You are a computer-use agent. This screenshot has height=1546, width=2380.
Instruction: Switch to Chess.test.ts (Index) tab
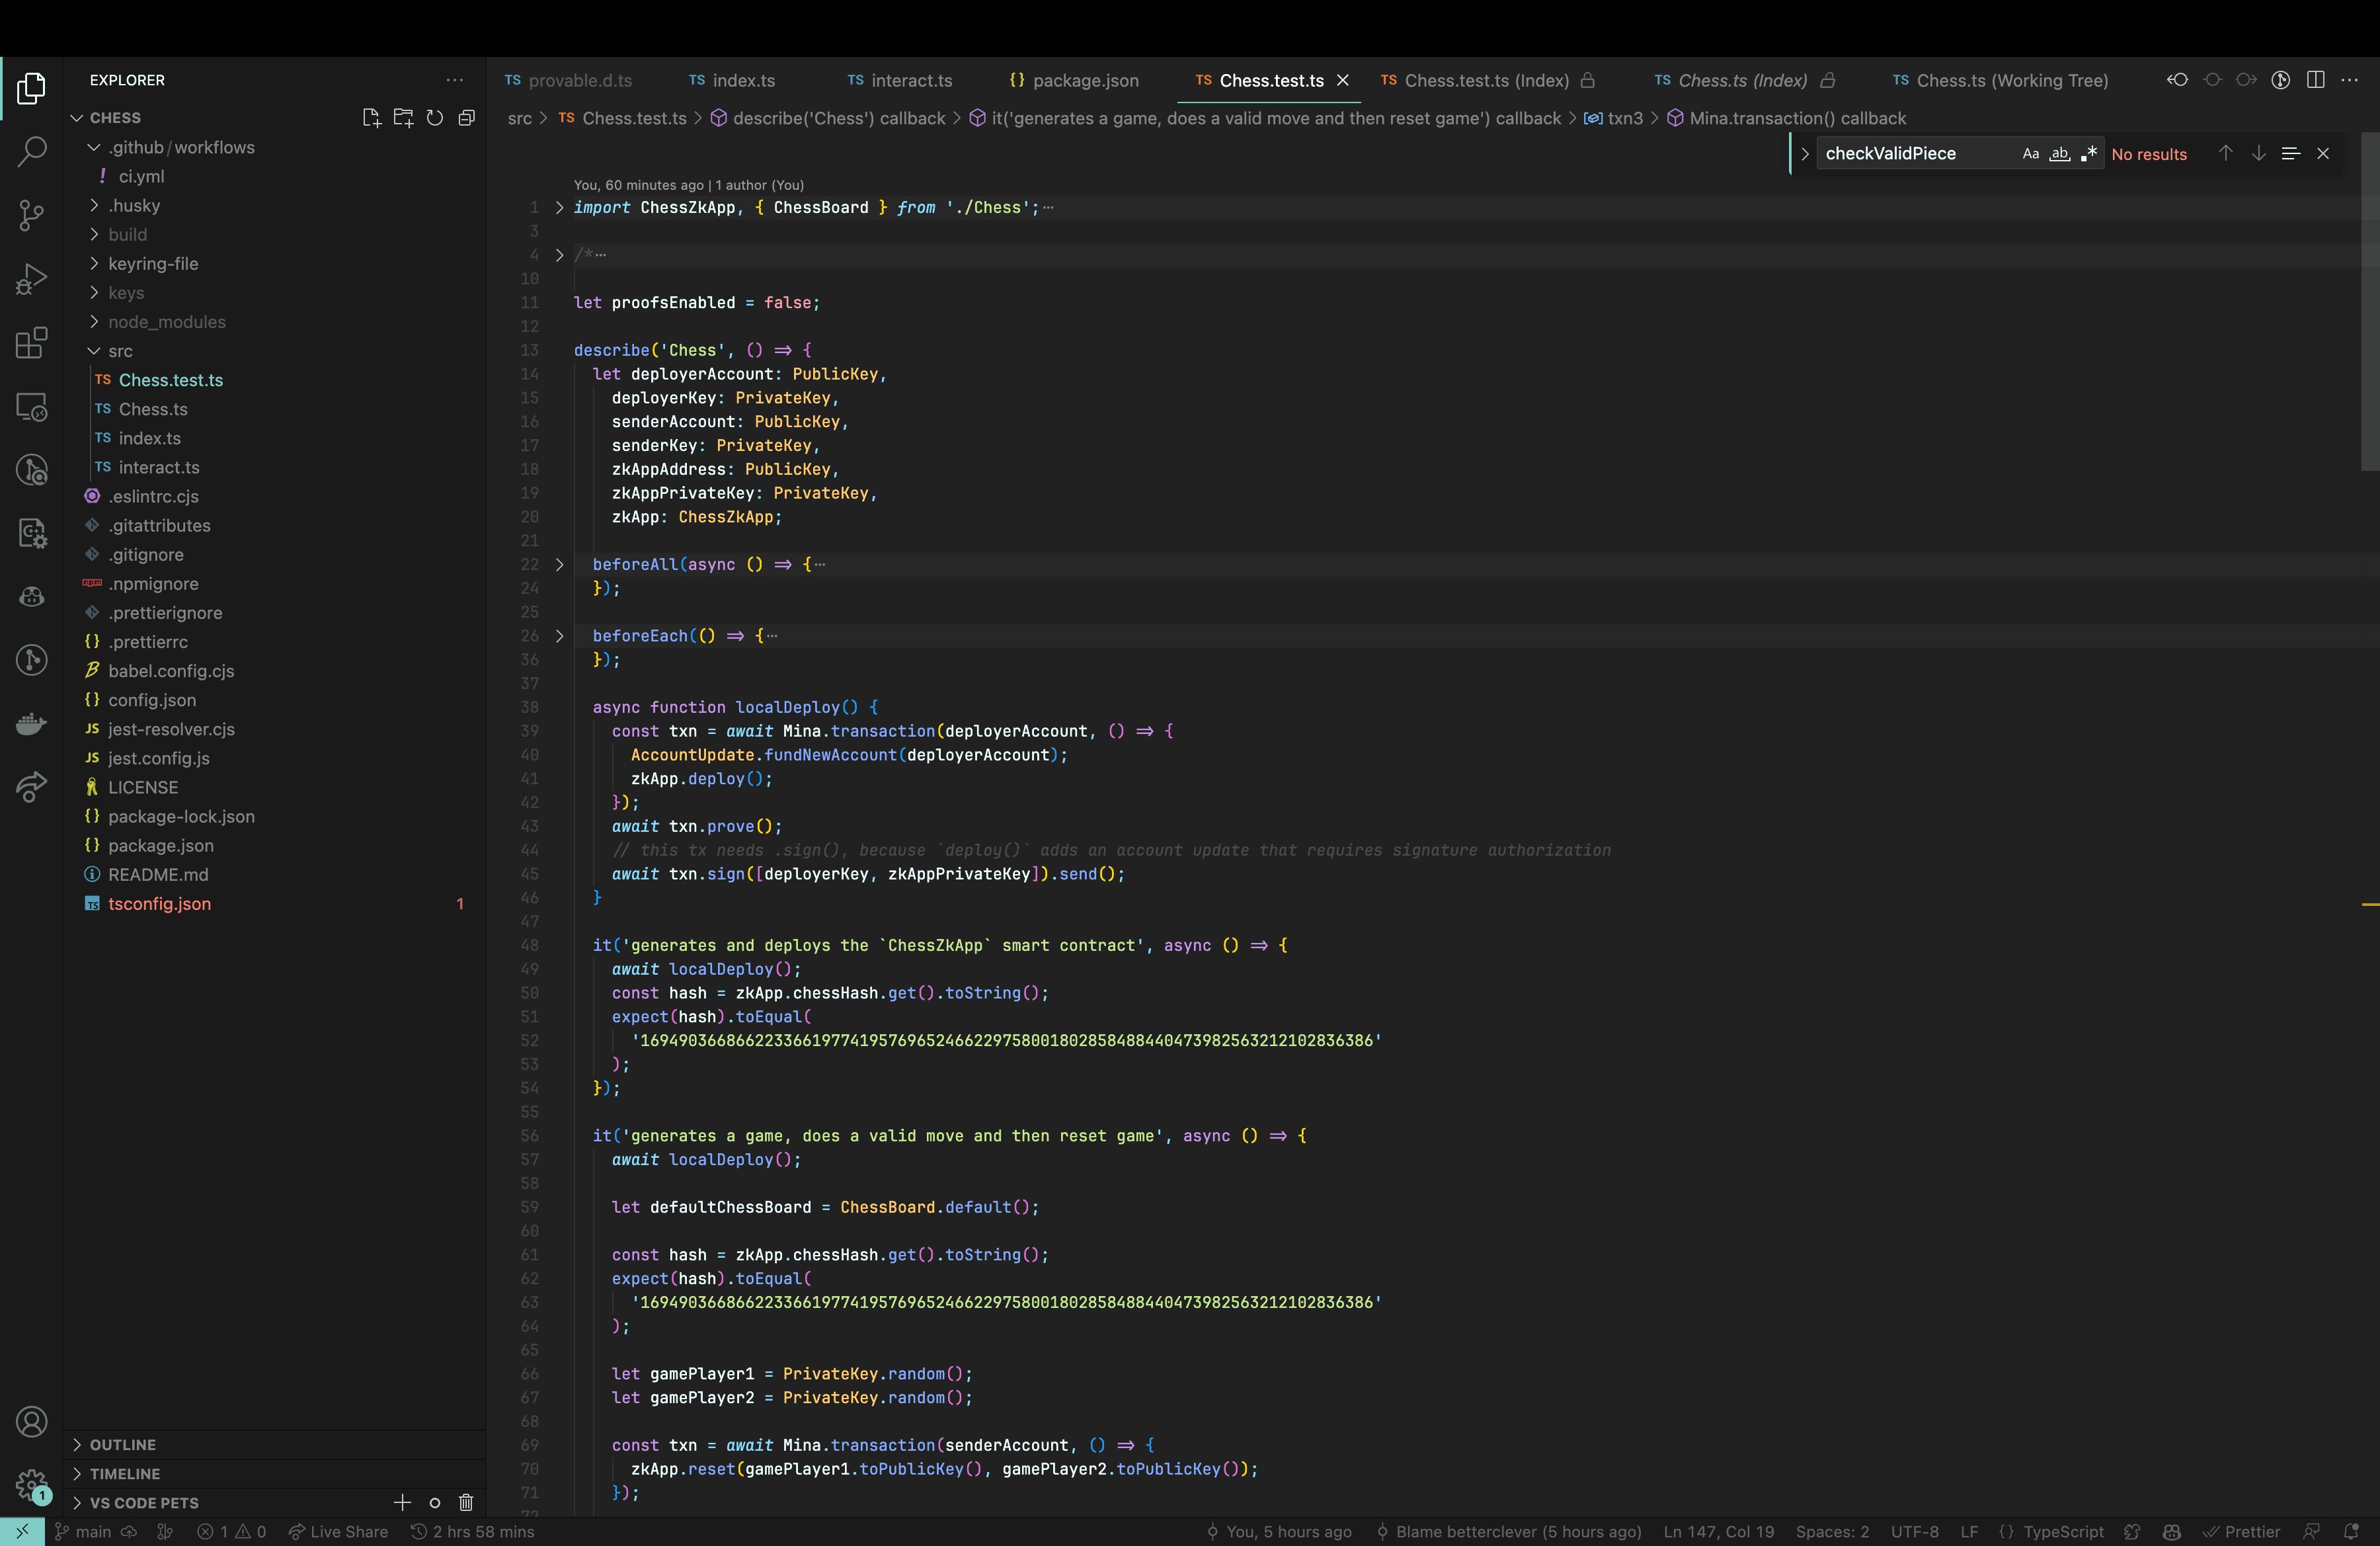click(1487, 80)
